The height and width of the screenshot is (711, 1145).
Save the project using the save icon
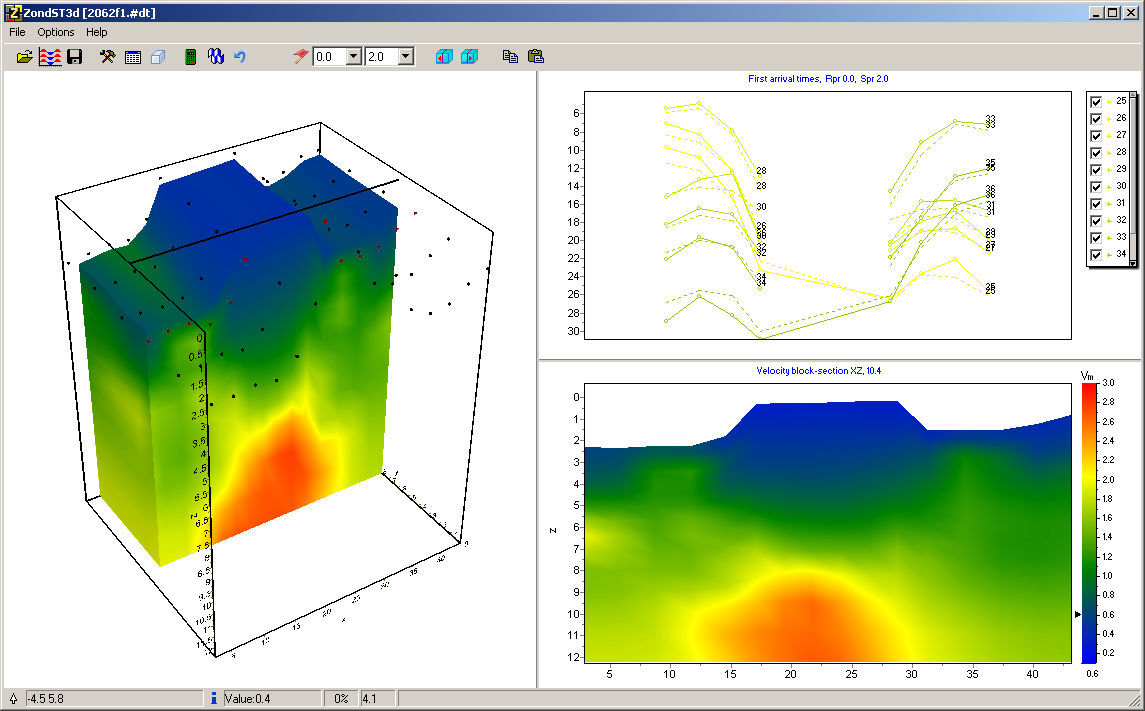pos(75,57)
